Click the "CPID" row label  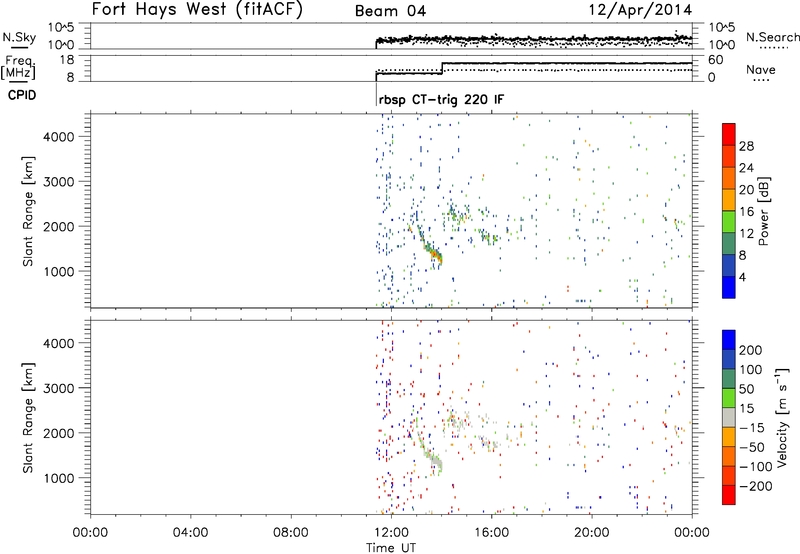coord(22,95)
